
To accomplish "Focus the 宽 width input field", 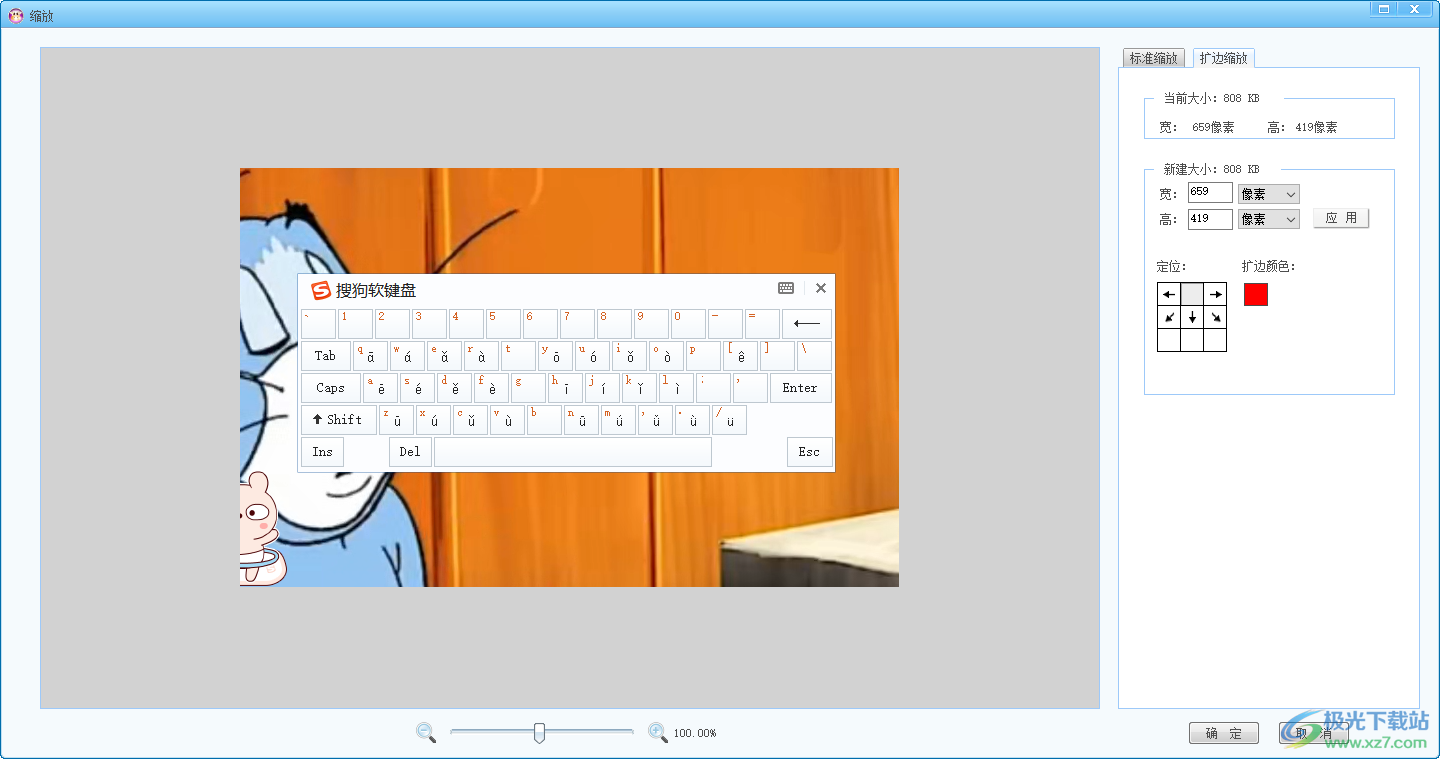I will pyautogui.click(x=1210, y=192).
